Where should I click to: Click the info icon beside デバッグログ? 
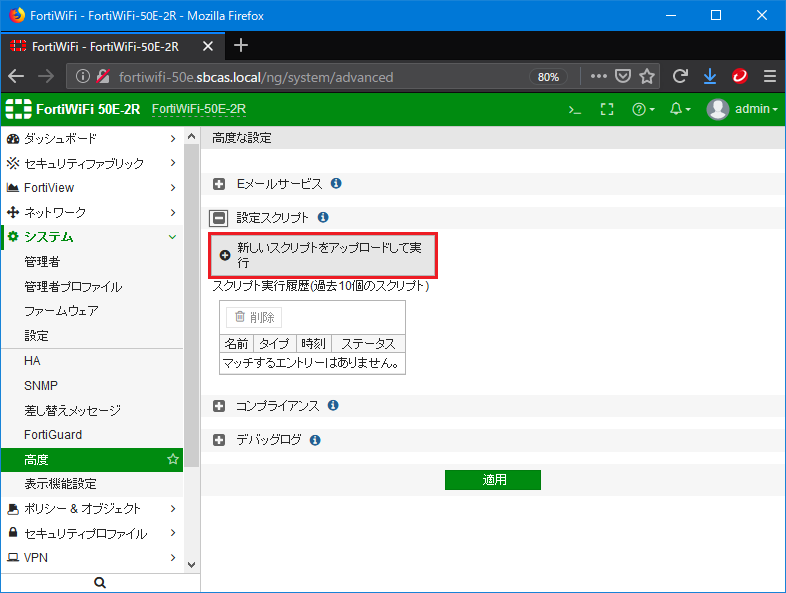click(x=315, y=440)
